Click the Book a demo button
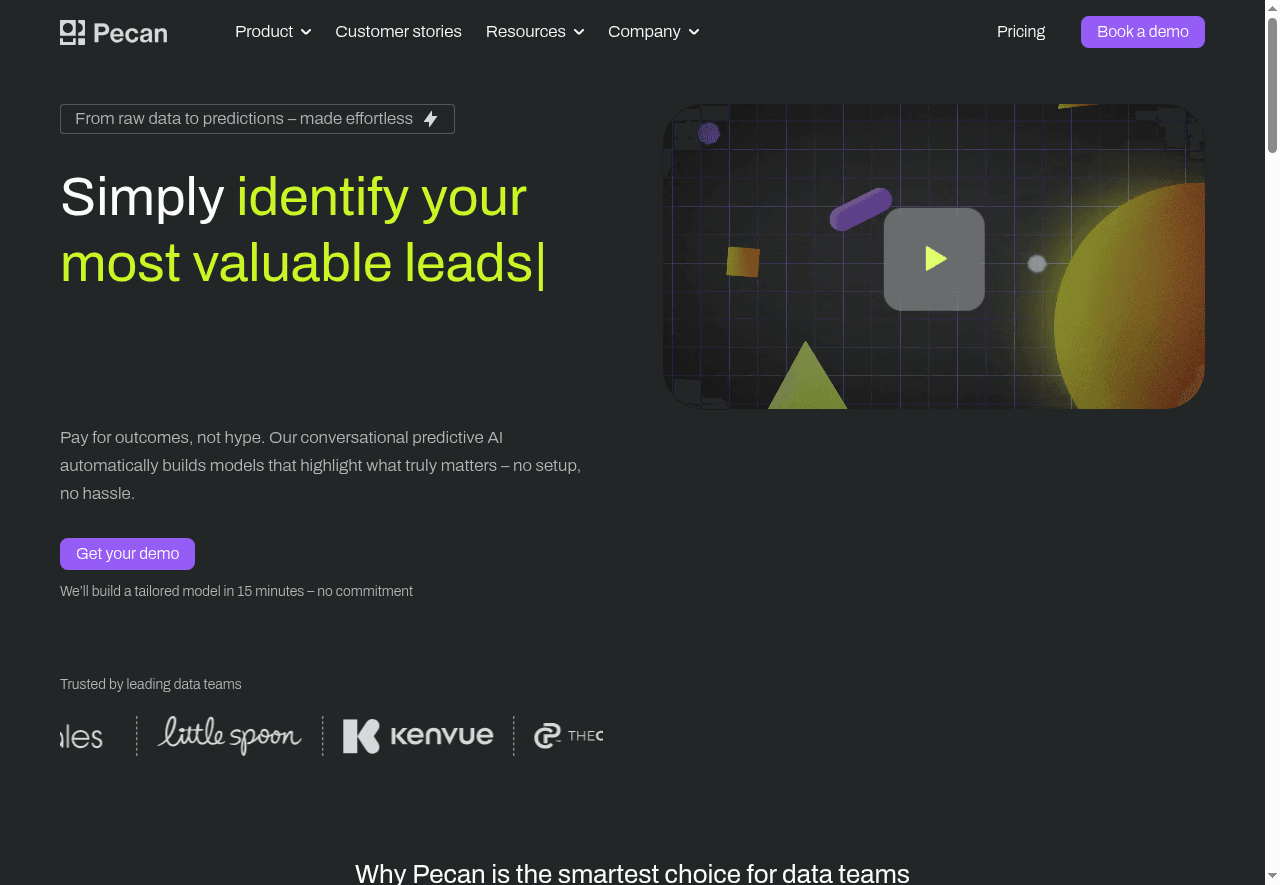 [x=1142, y=32]
